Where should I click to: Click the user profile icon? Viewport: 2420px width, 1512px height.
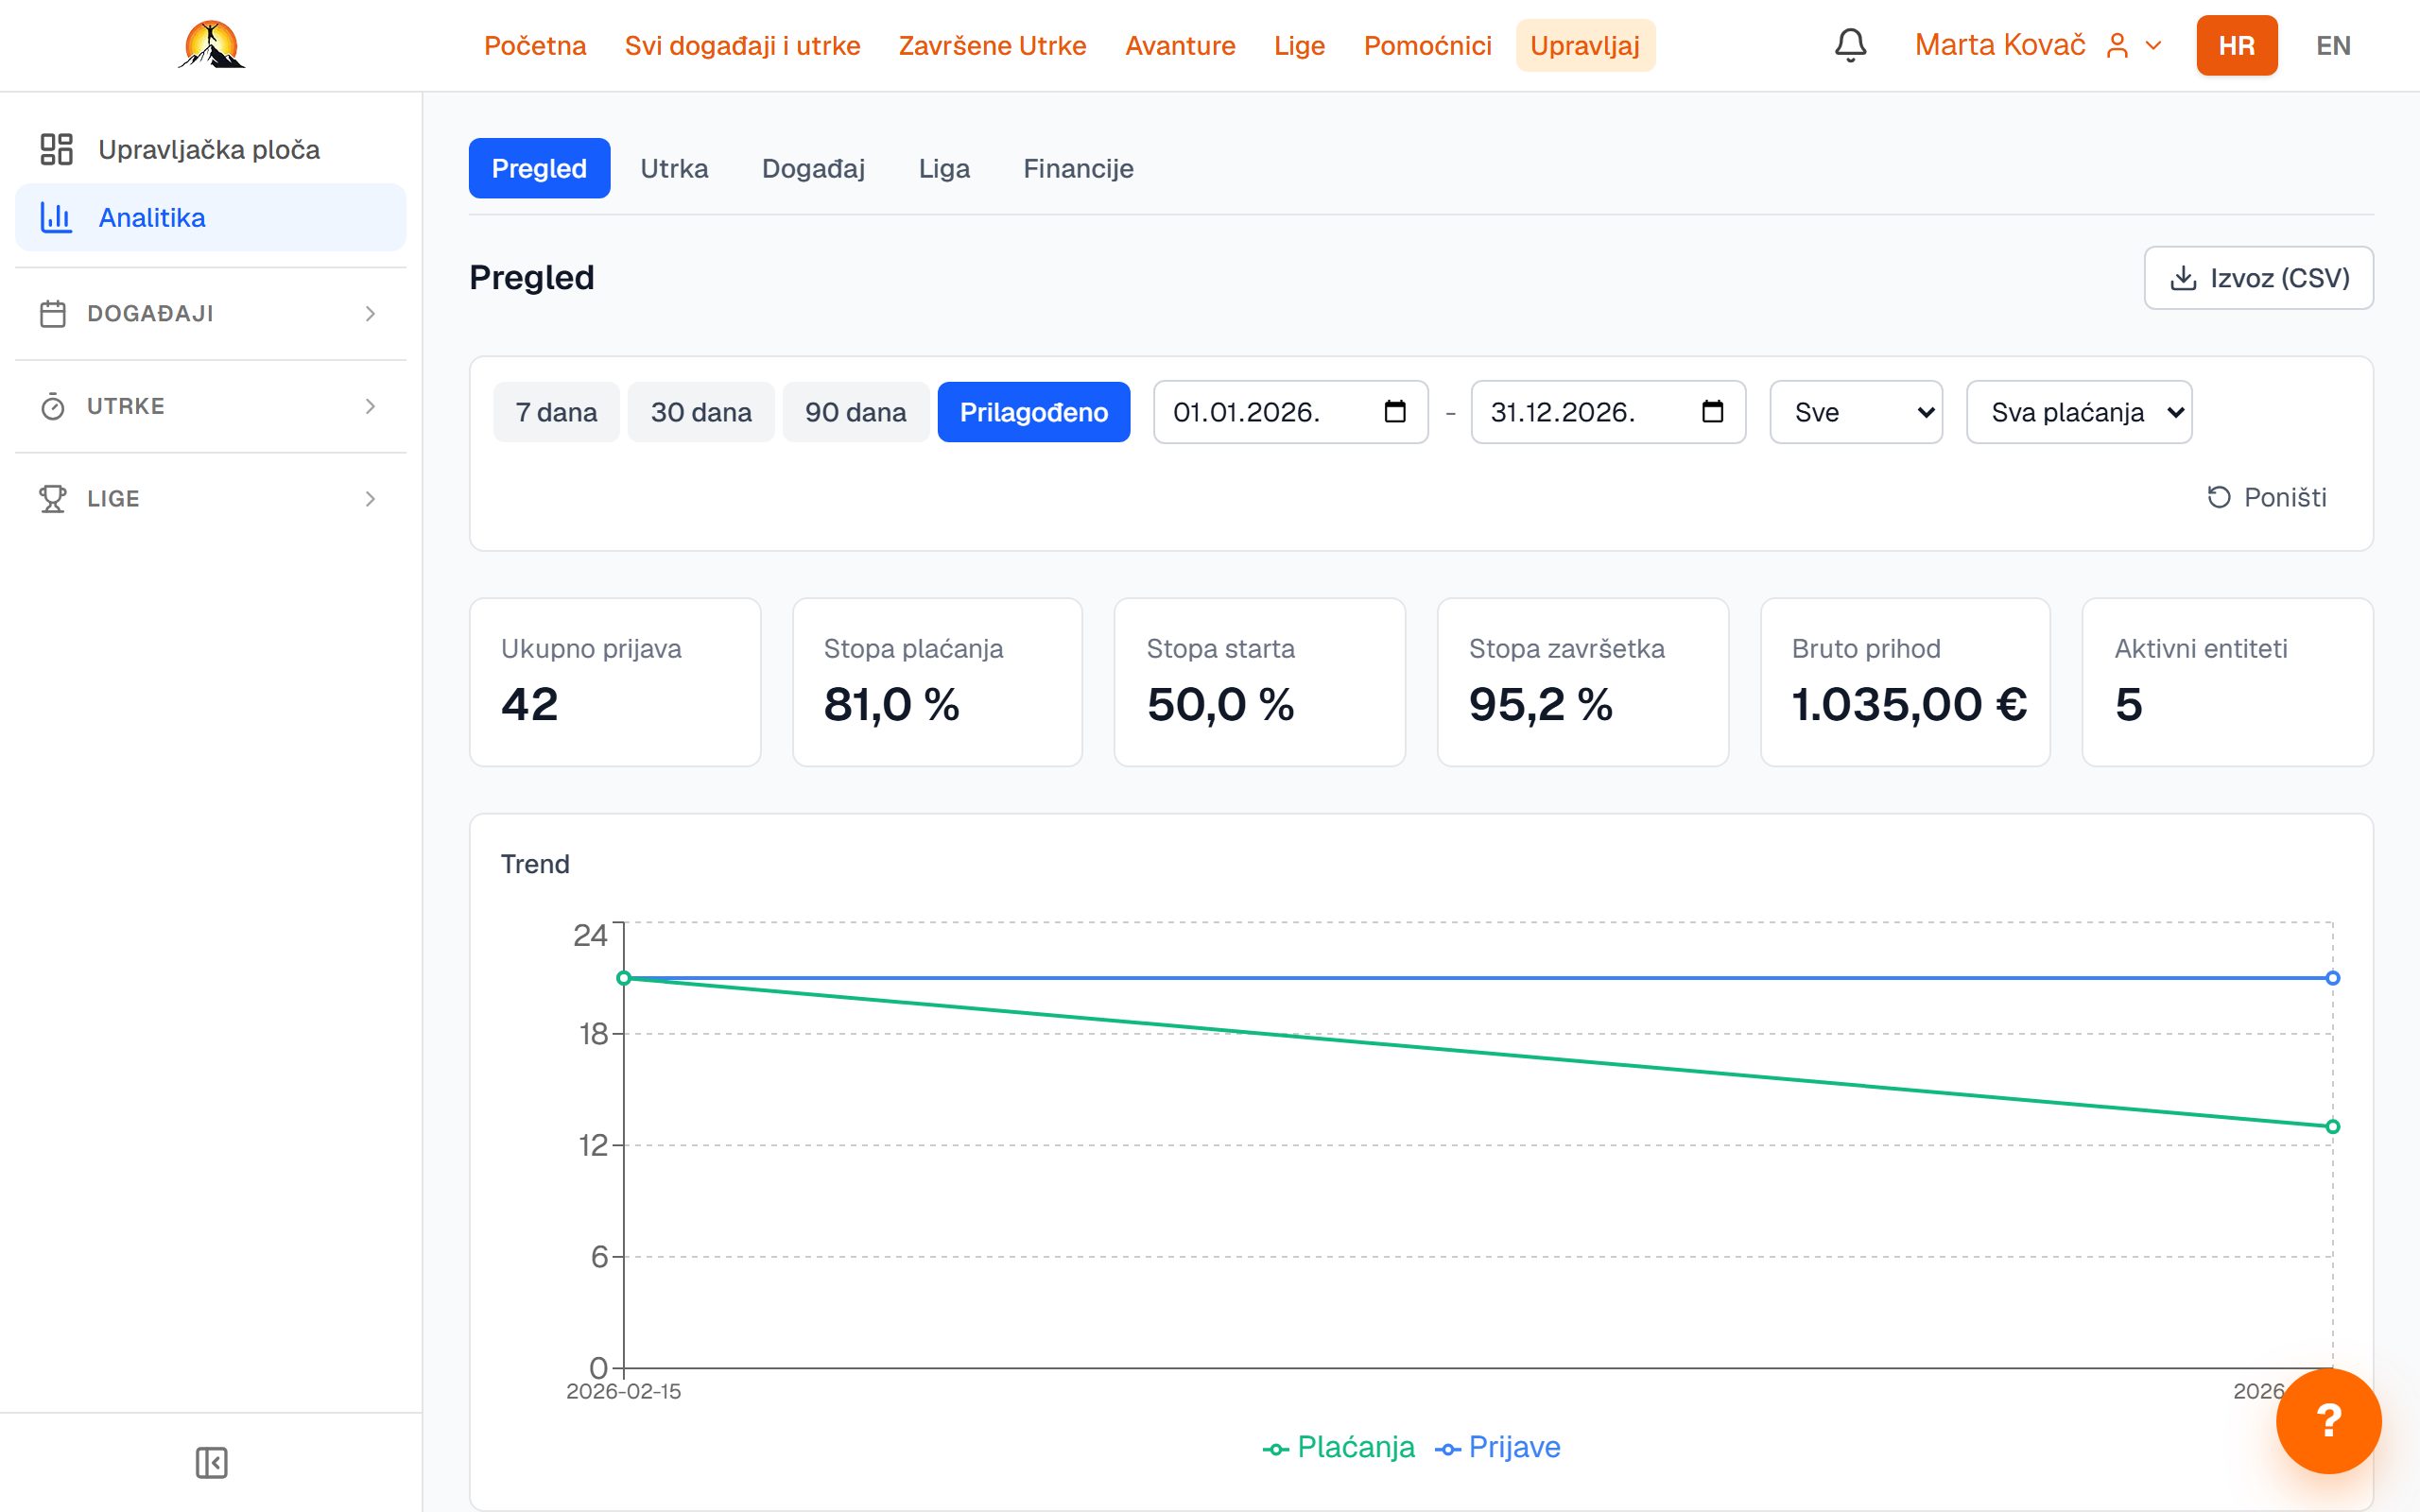[2117, 46]
